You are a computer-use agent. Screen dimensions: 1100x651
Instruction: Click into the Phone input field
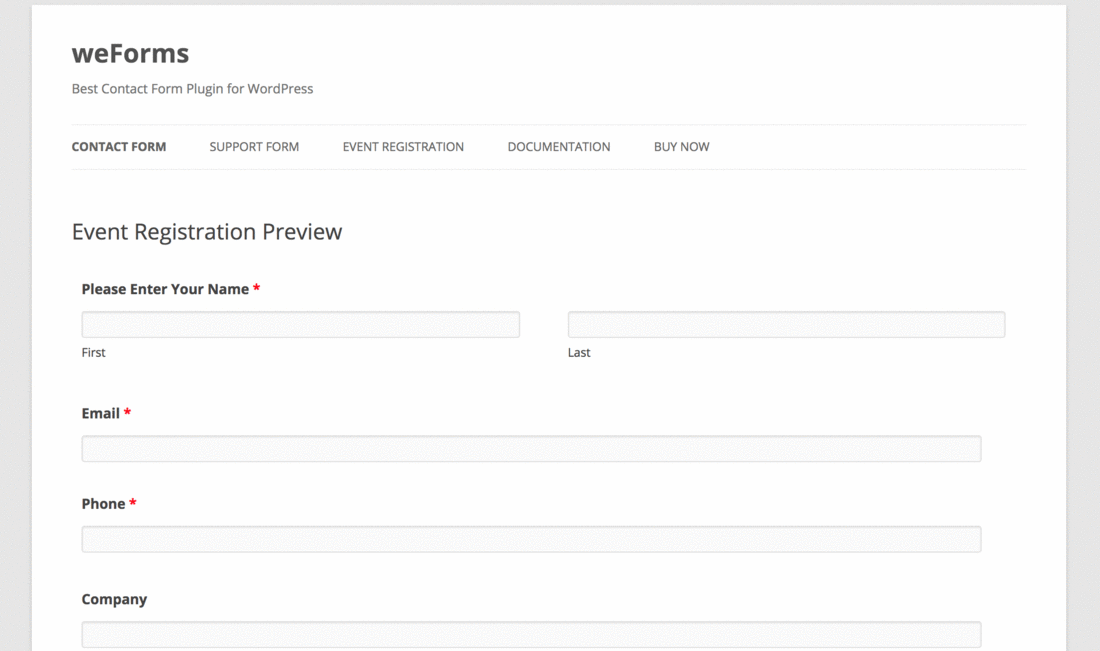[x=531, y=539]
